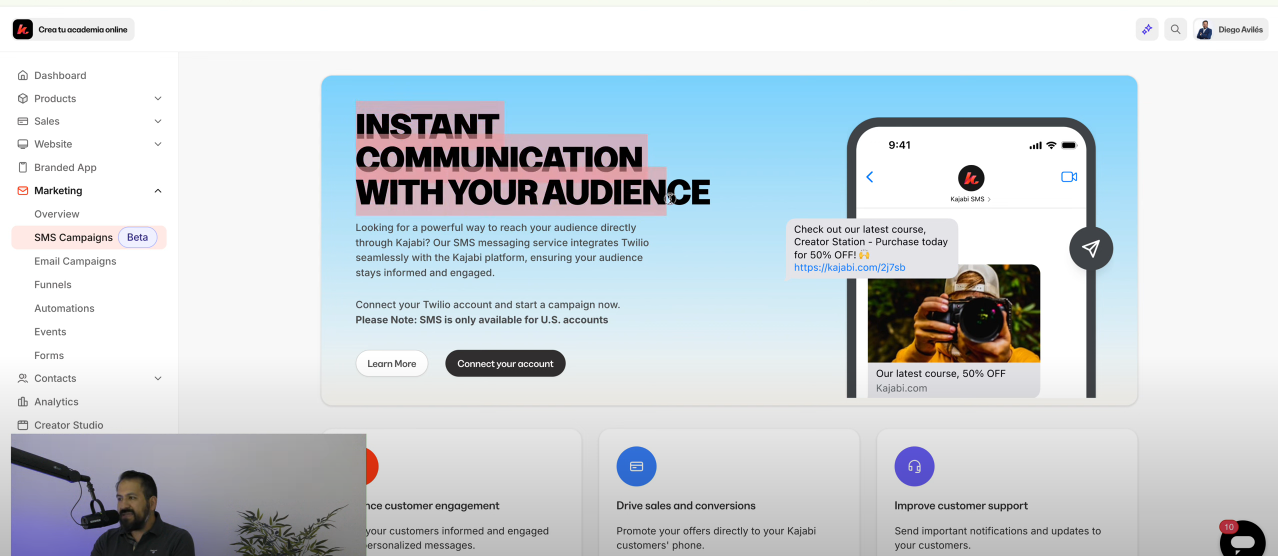Viewport: 1278px width, 556px height.
Task: Open Email Campaigns in sidebar
Action: (x=75, y=261)
